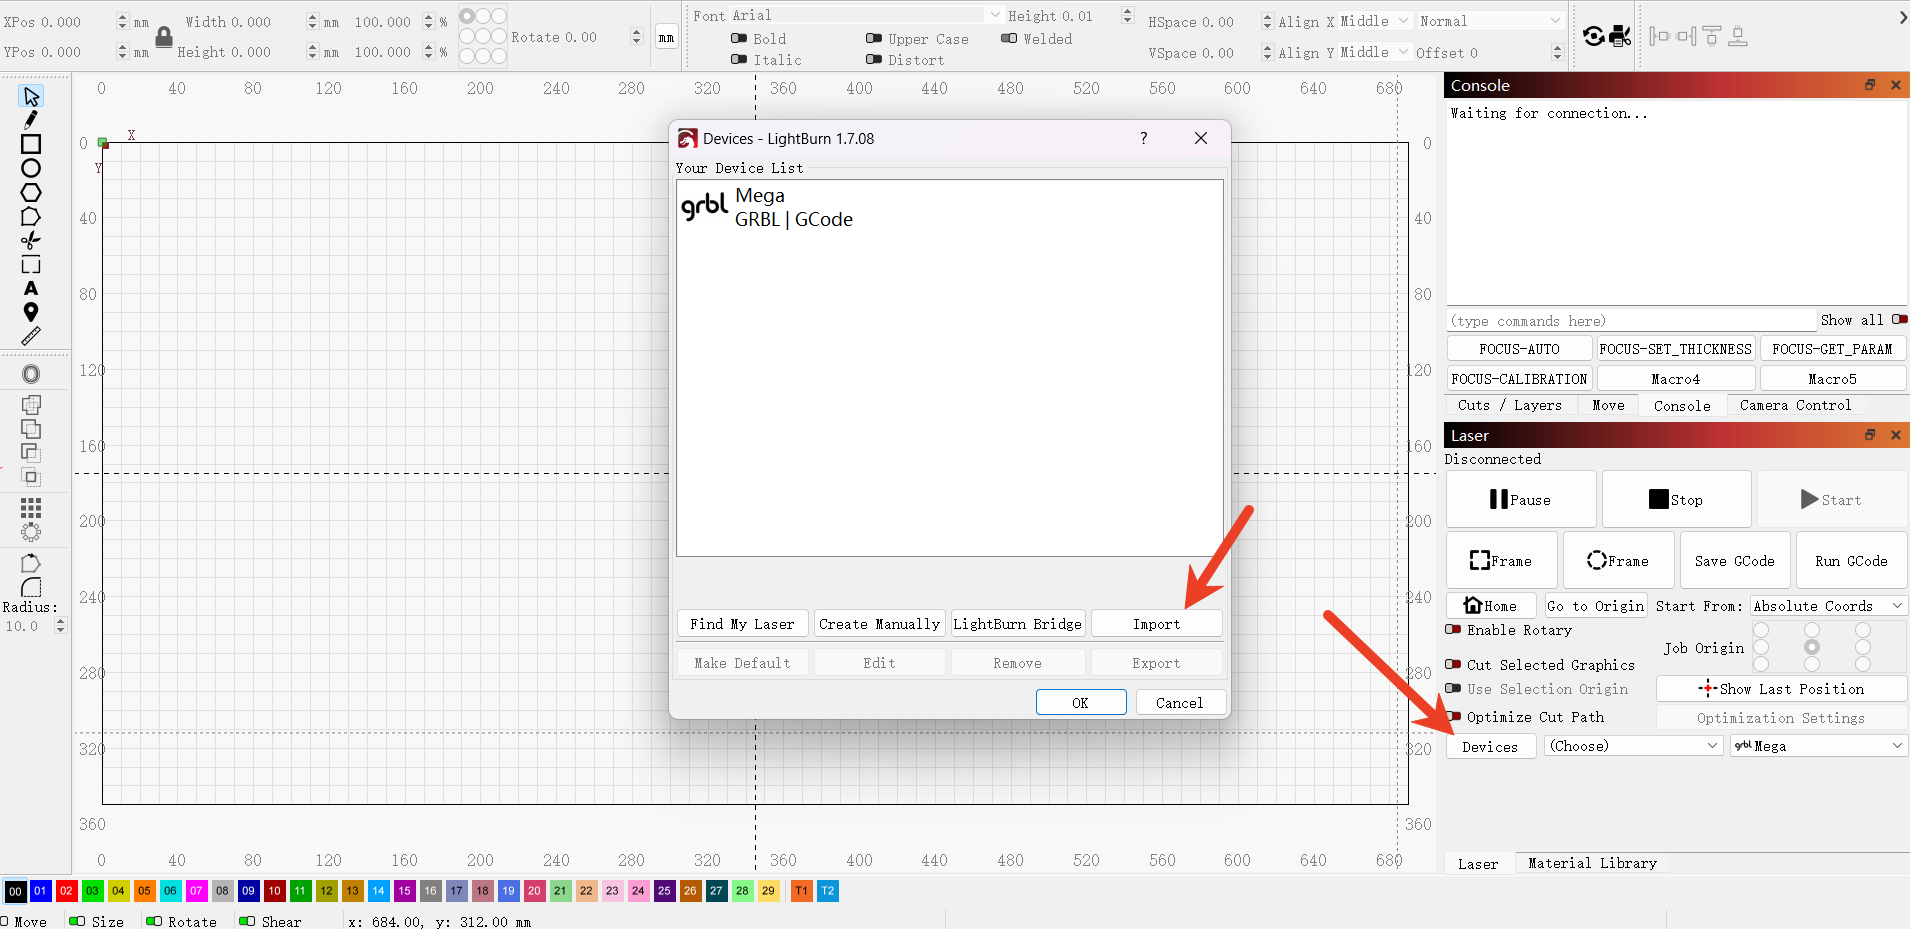Select the Ellipse tool
The image size is (1910, 929).
(x=31, y=168)
